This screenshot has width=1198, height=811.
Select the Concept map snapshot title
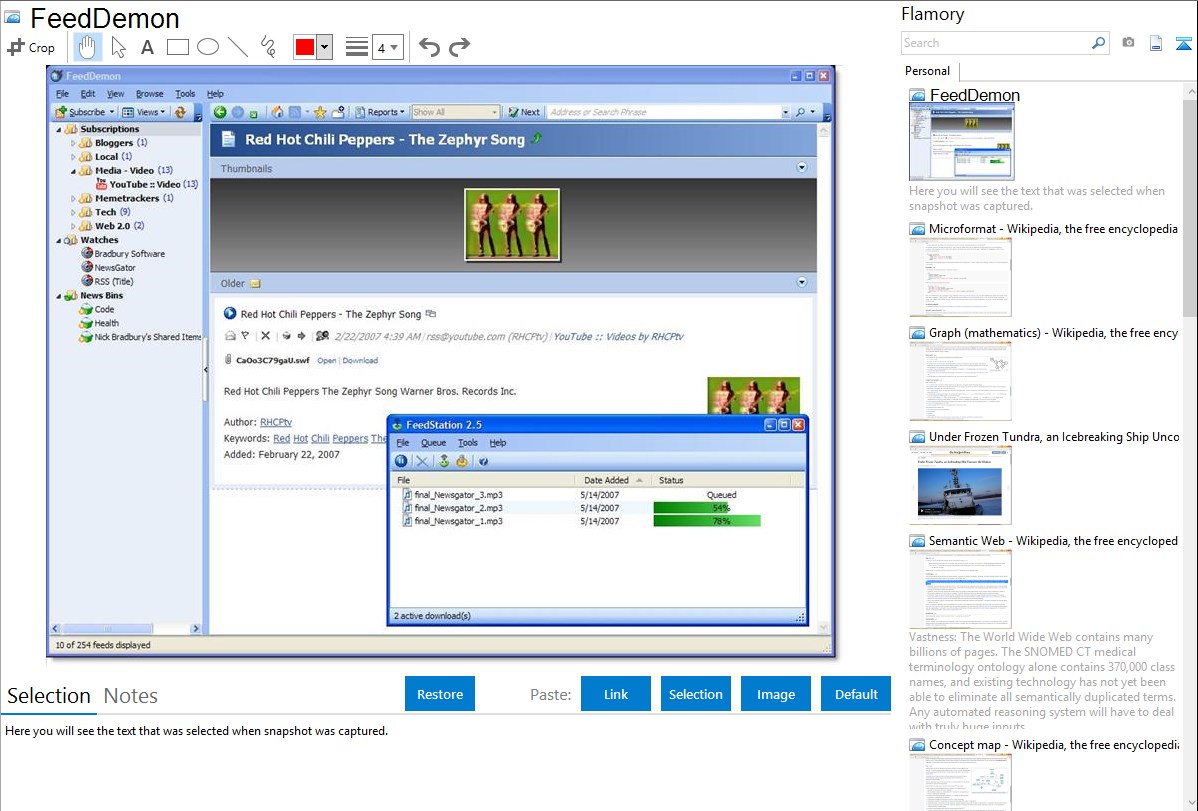(1054, 745)
